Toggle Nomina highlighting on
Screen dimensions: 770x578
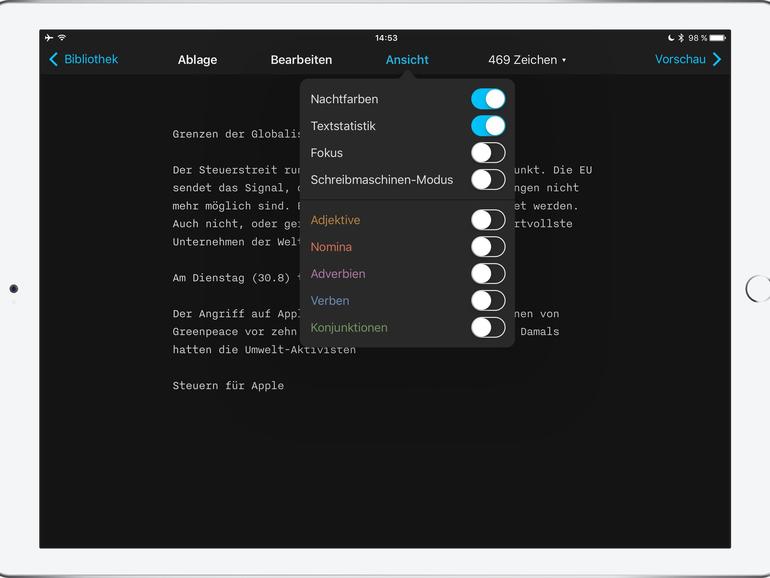(x=488, y=247)
